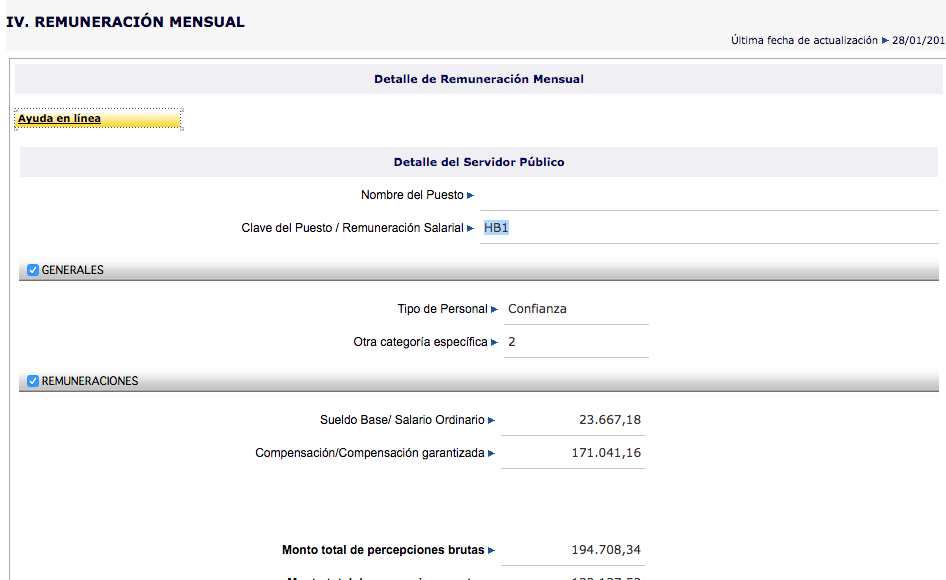Click the Confianza value
Screen dimensions: 946x580
(x=537, y=309)
